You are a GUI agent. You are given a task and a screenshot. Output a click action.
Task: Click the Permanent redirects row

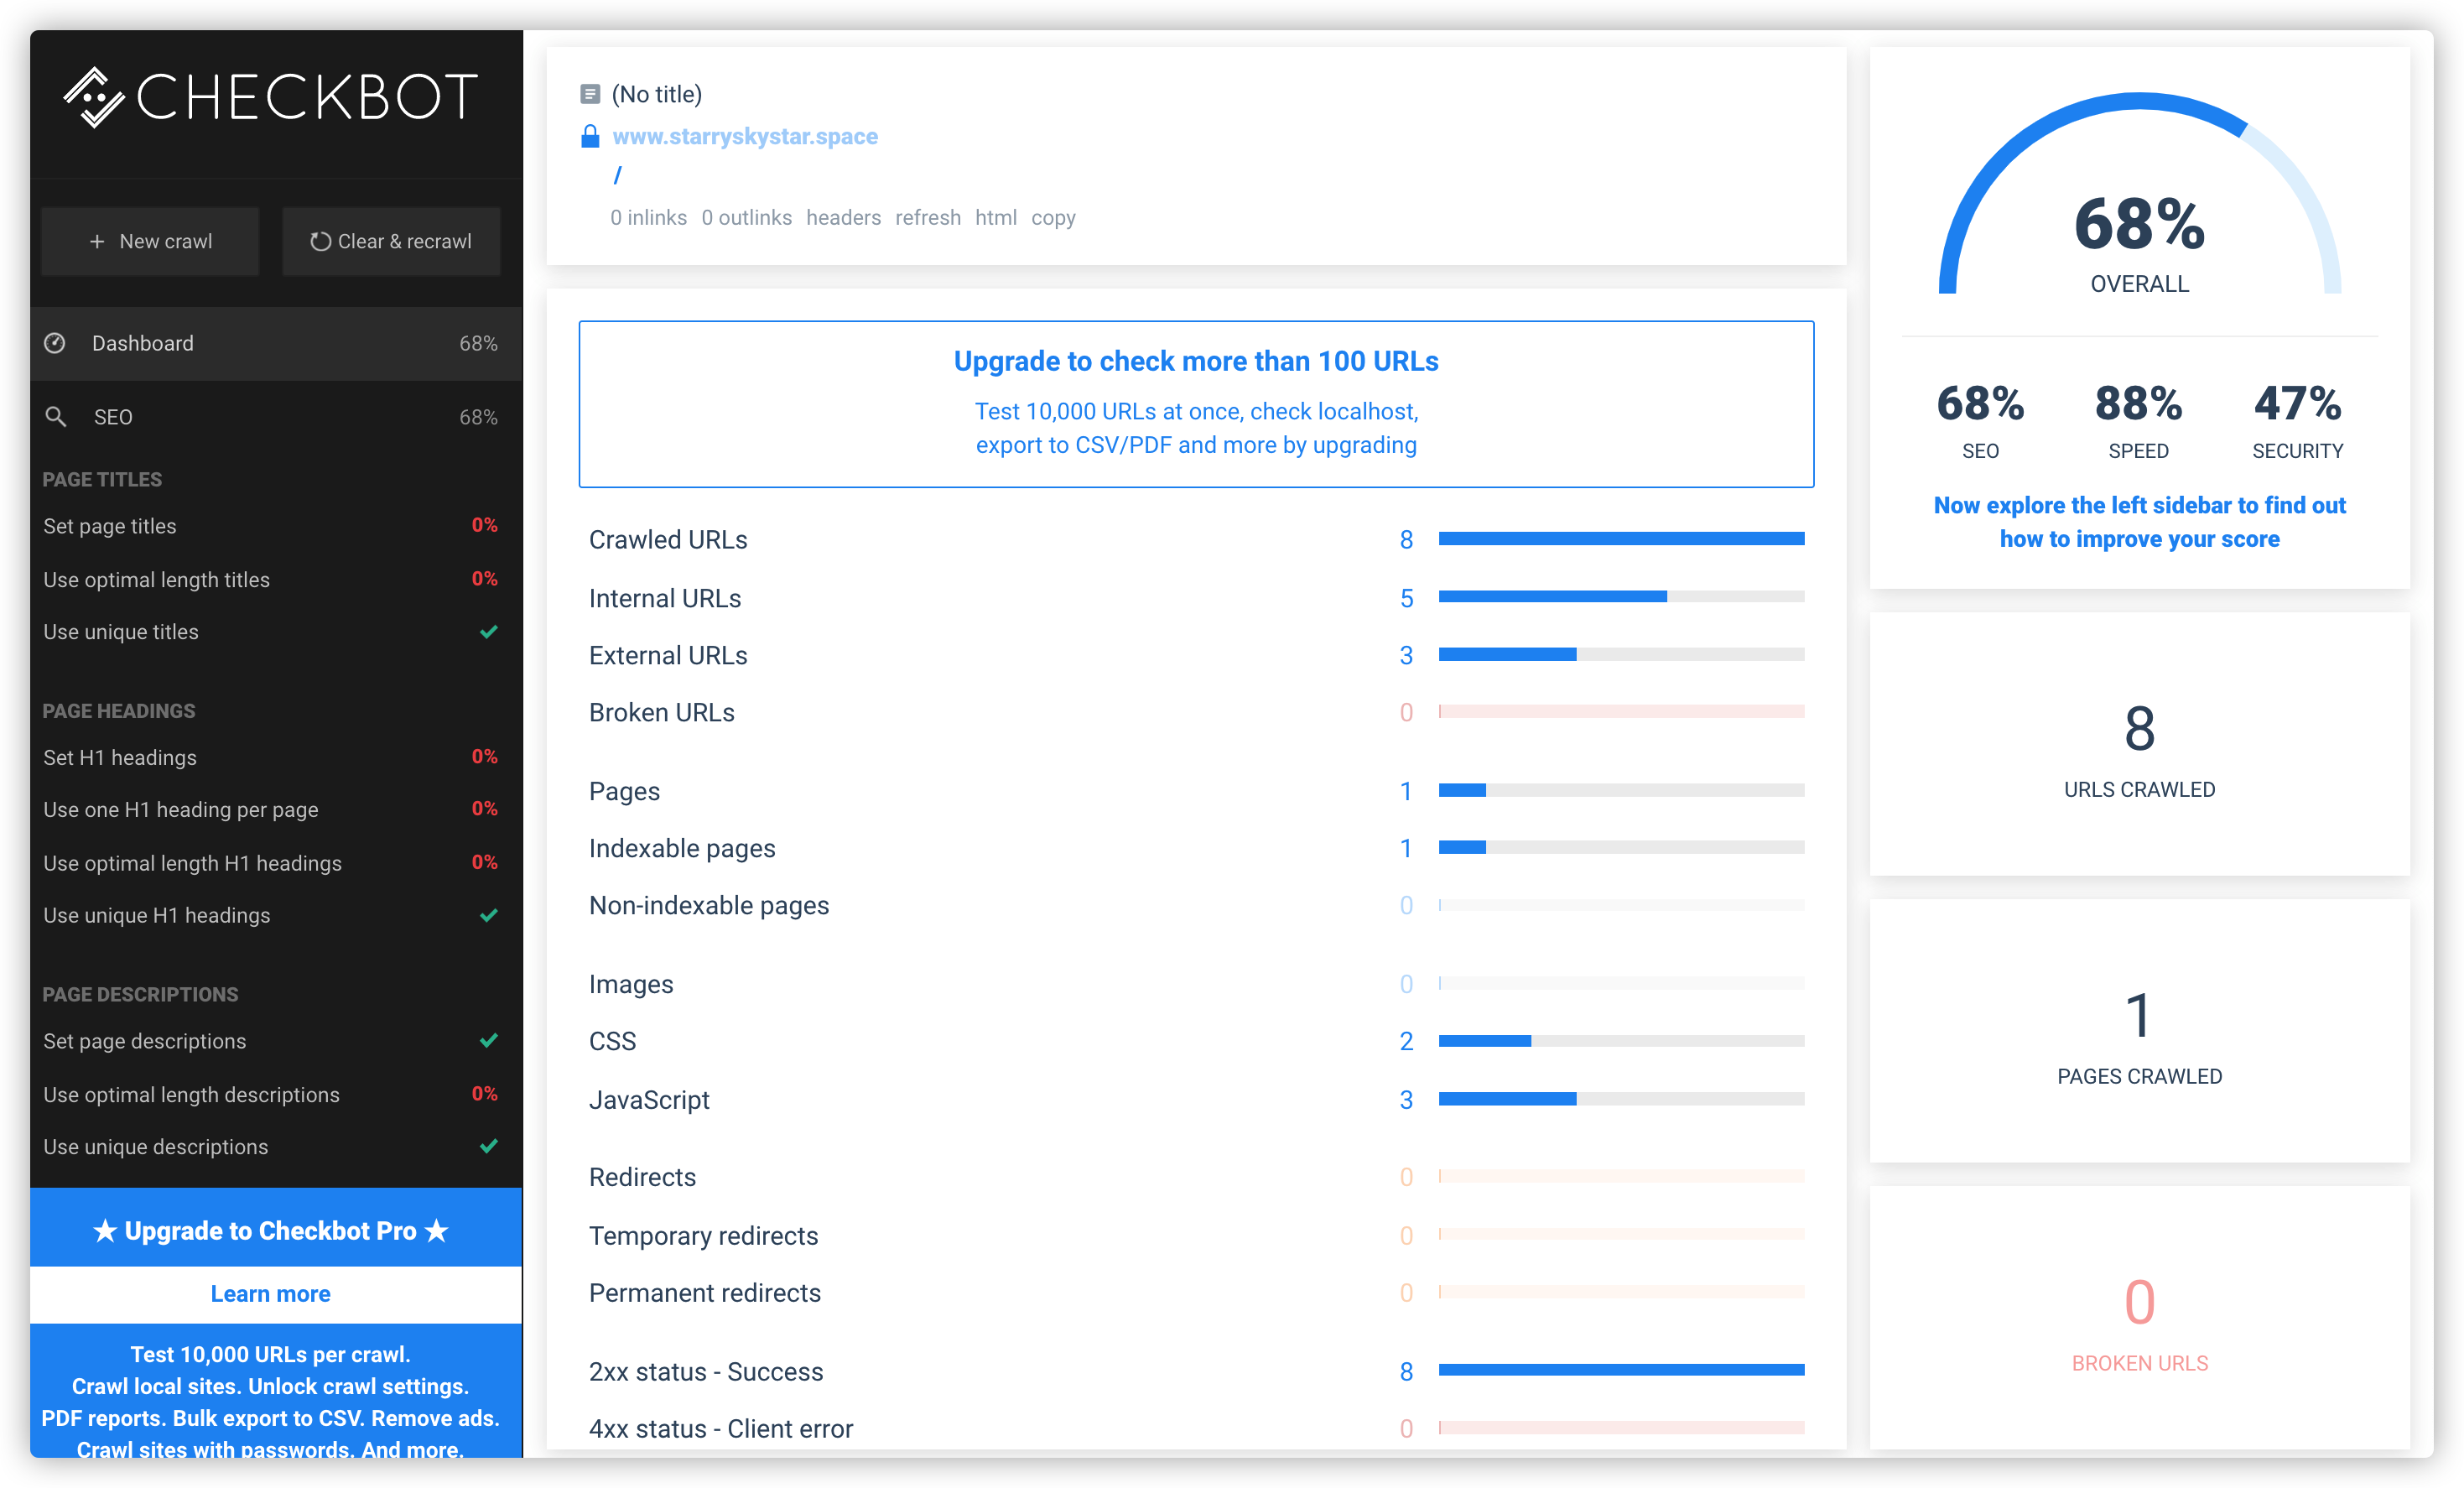click(x=1196, y=1293)
